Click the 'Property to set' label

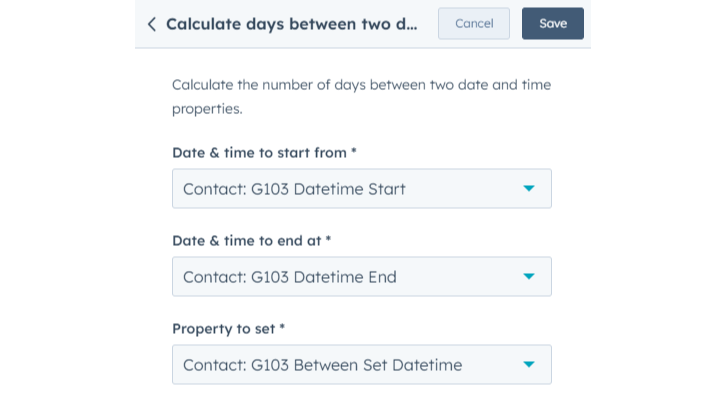(x=224, y=329)
